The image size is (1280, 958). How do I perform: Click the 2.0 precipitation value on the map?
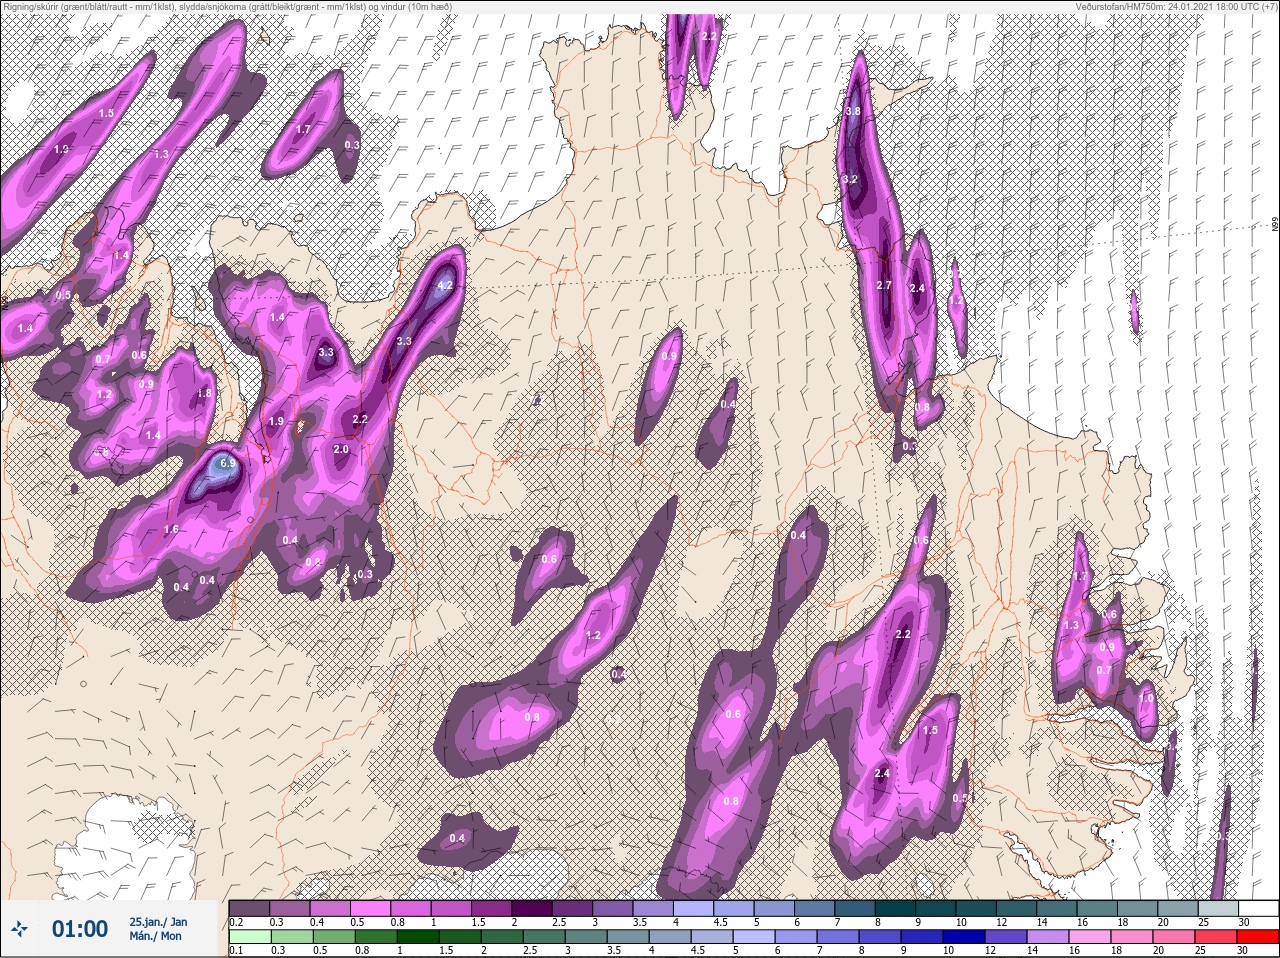pyautogui.click(x=341, y=449)
